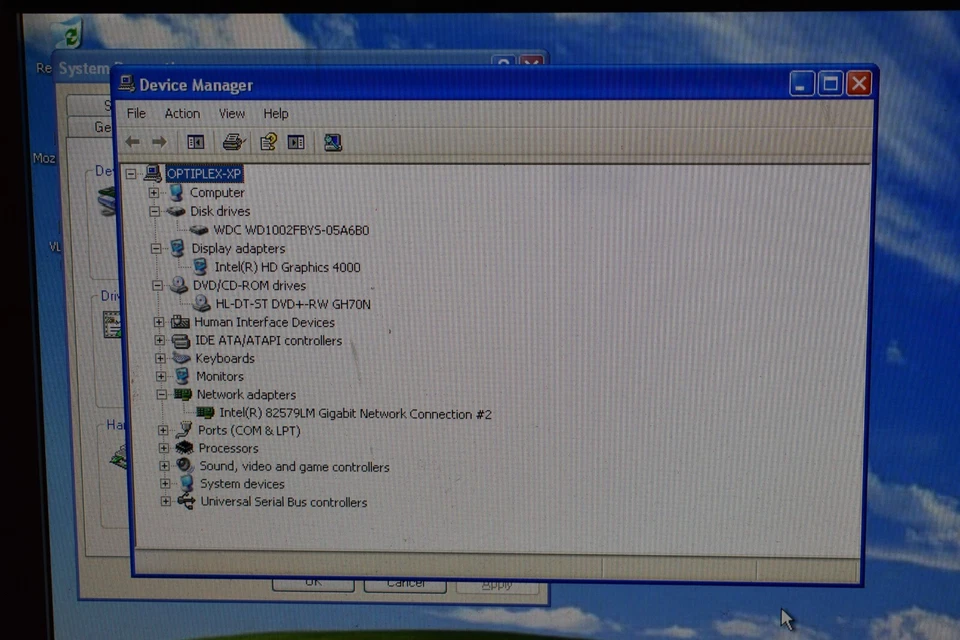960x640 pixels.
Task: Open Help documentation via the toolbar icon
Action: [268, 141]
